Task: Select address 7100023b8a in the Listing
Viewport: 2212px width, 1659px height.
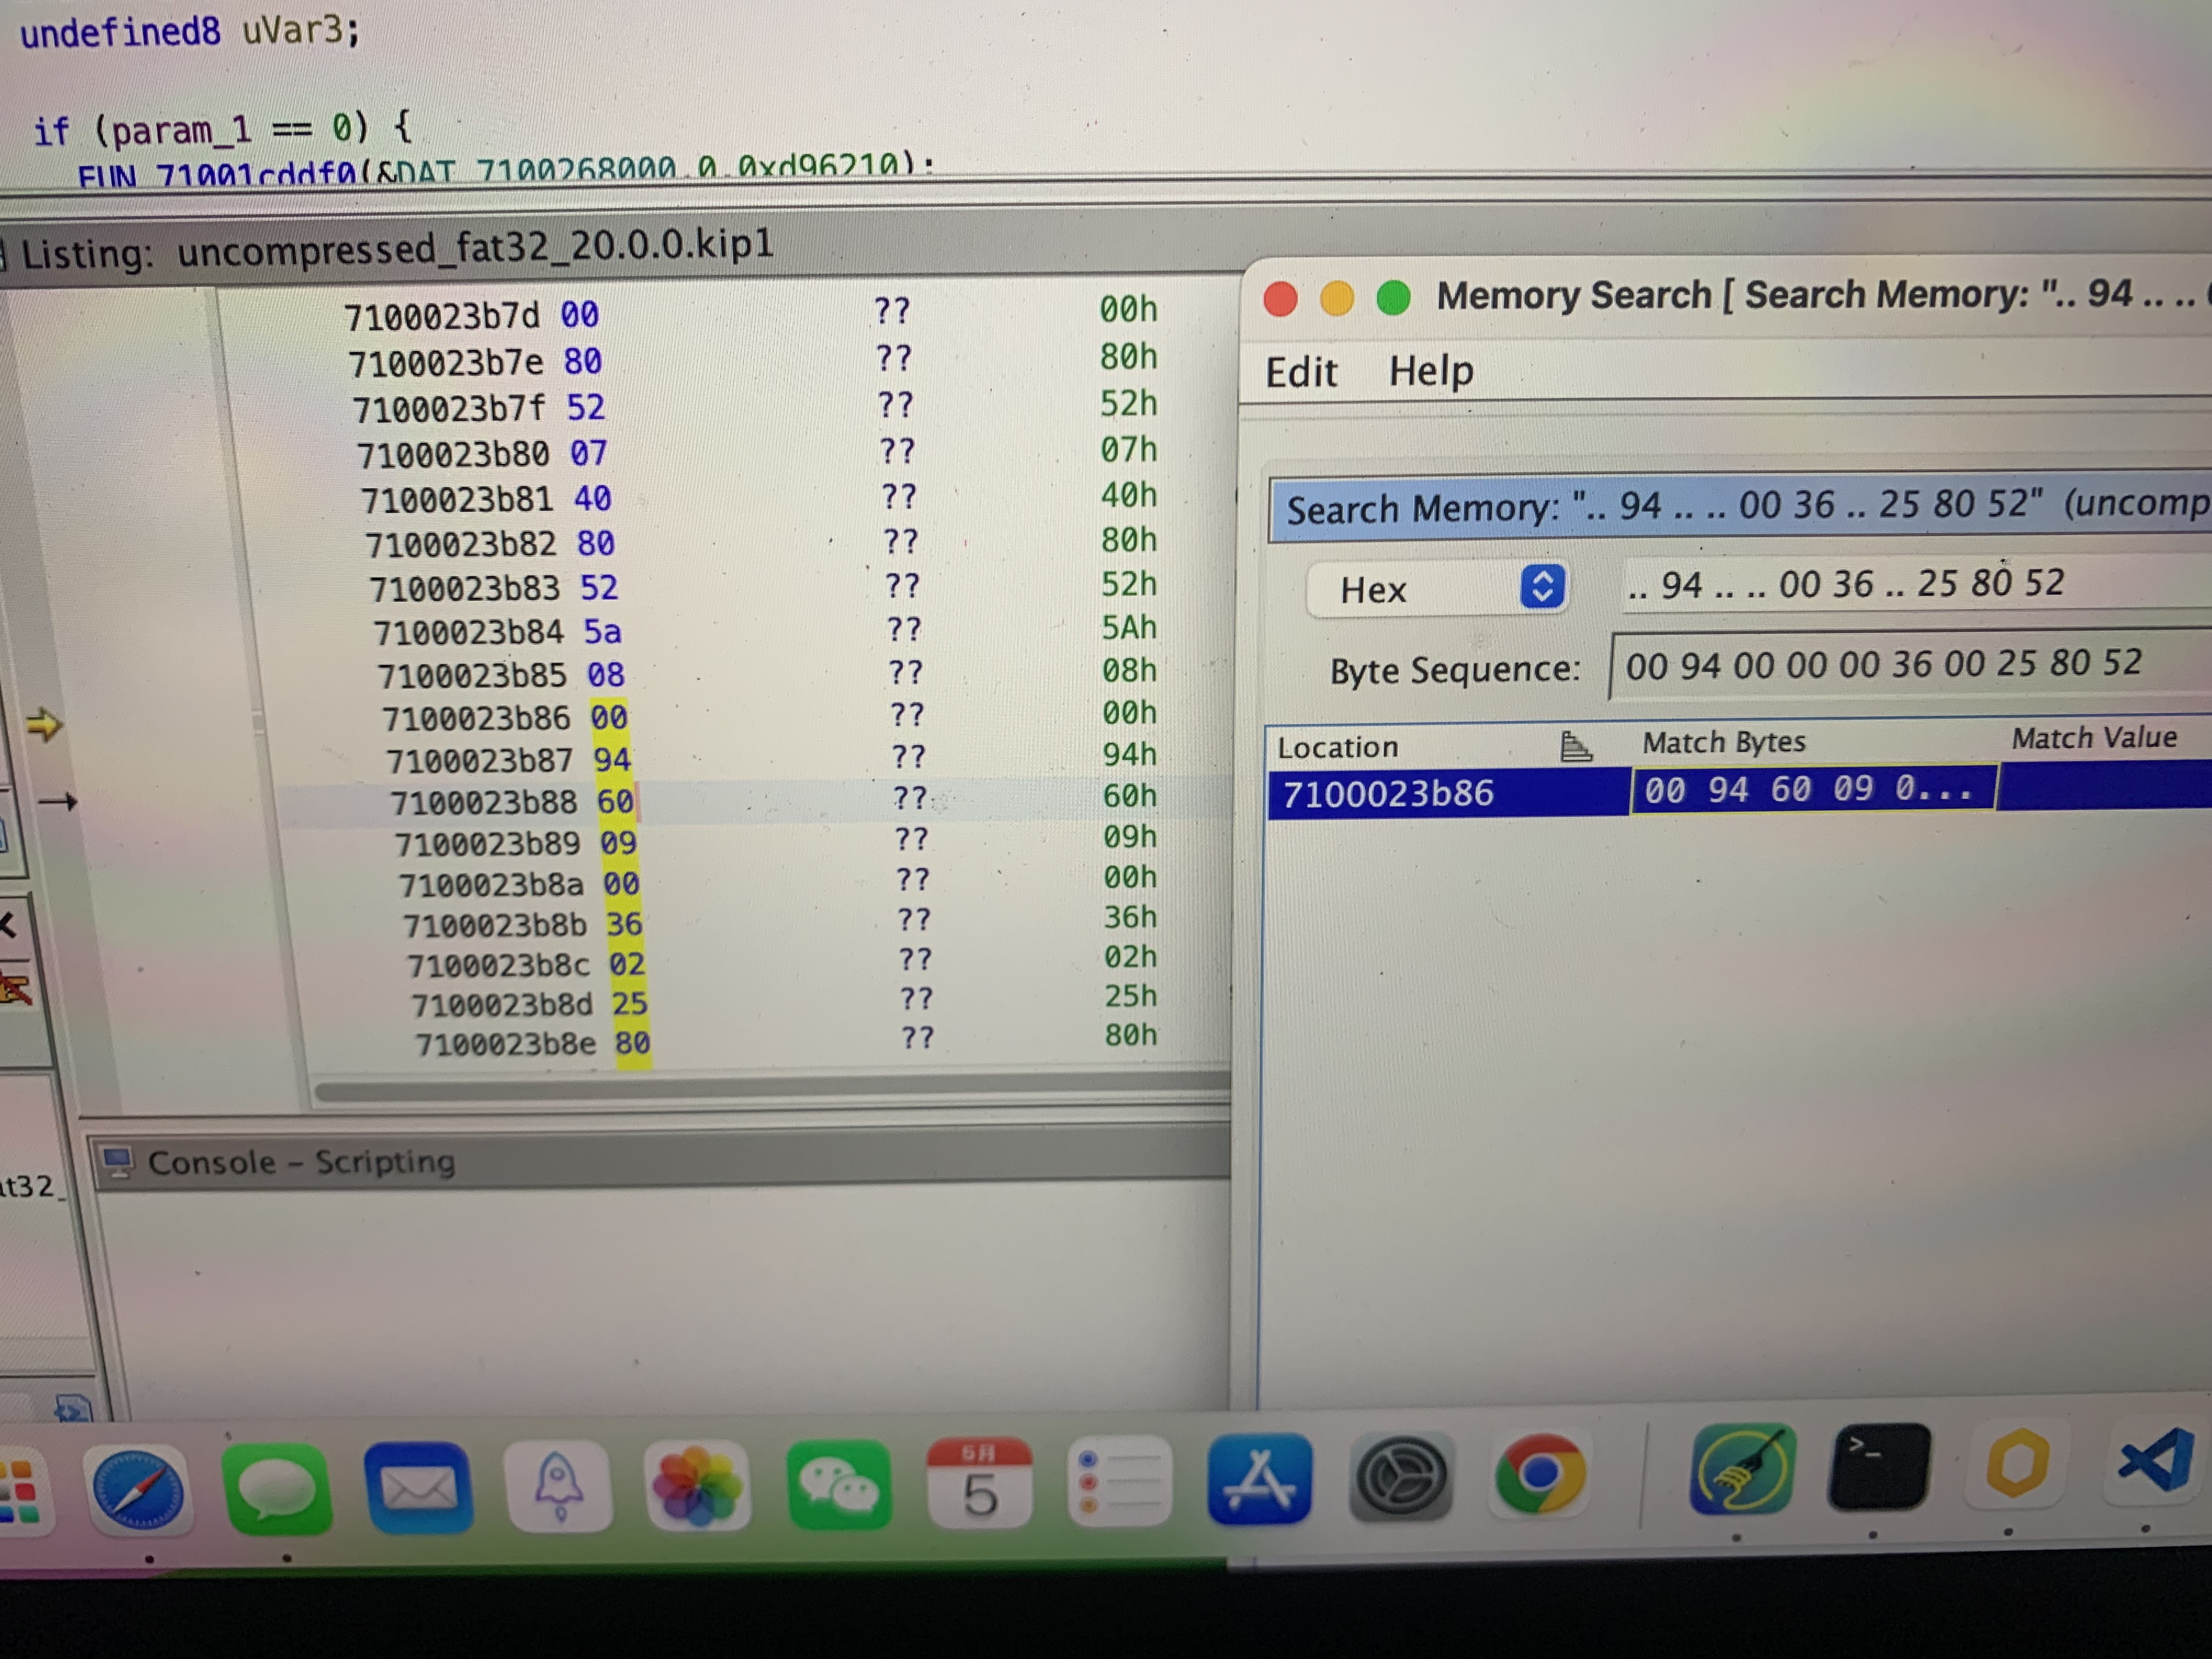Action: [491, 885]
